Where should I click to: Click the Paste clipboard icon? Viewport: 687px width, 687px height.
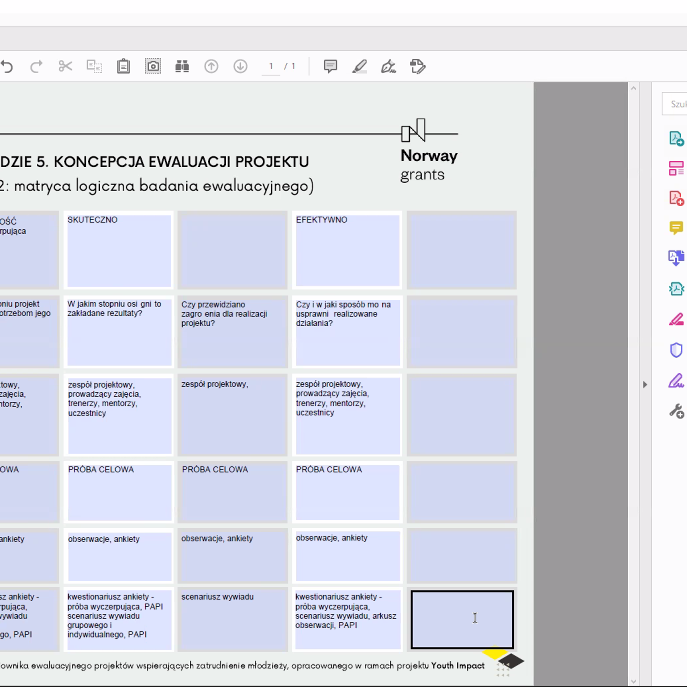(123, 67)
